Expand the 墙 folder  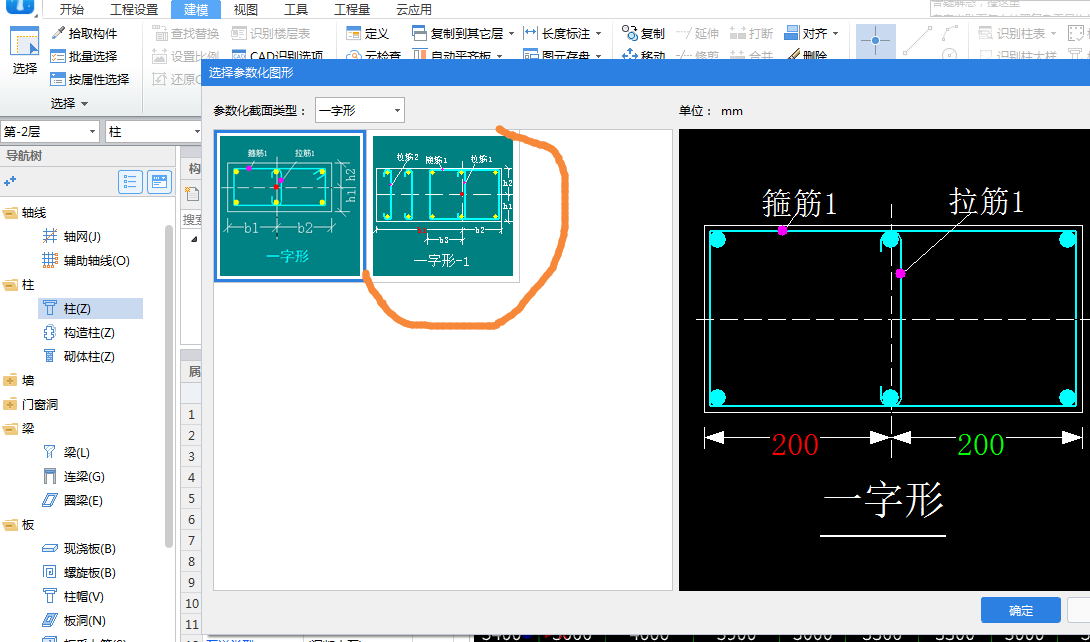10,380
